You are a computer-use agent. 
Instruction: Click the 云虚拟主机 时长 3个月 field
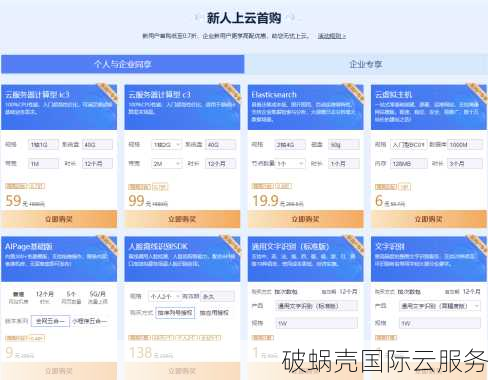(x=465, y=164)
